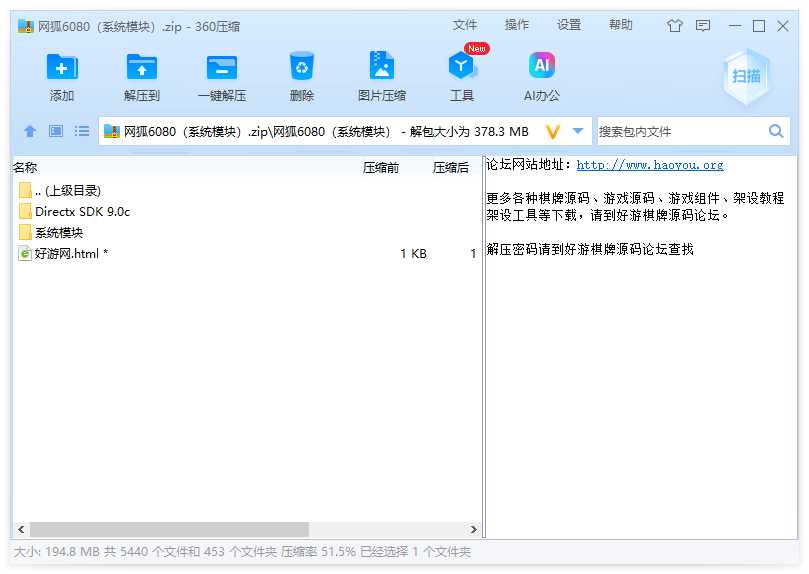Click the 添加 (Add) toolbar icon

(61, 67)
